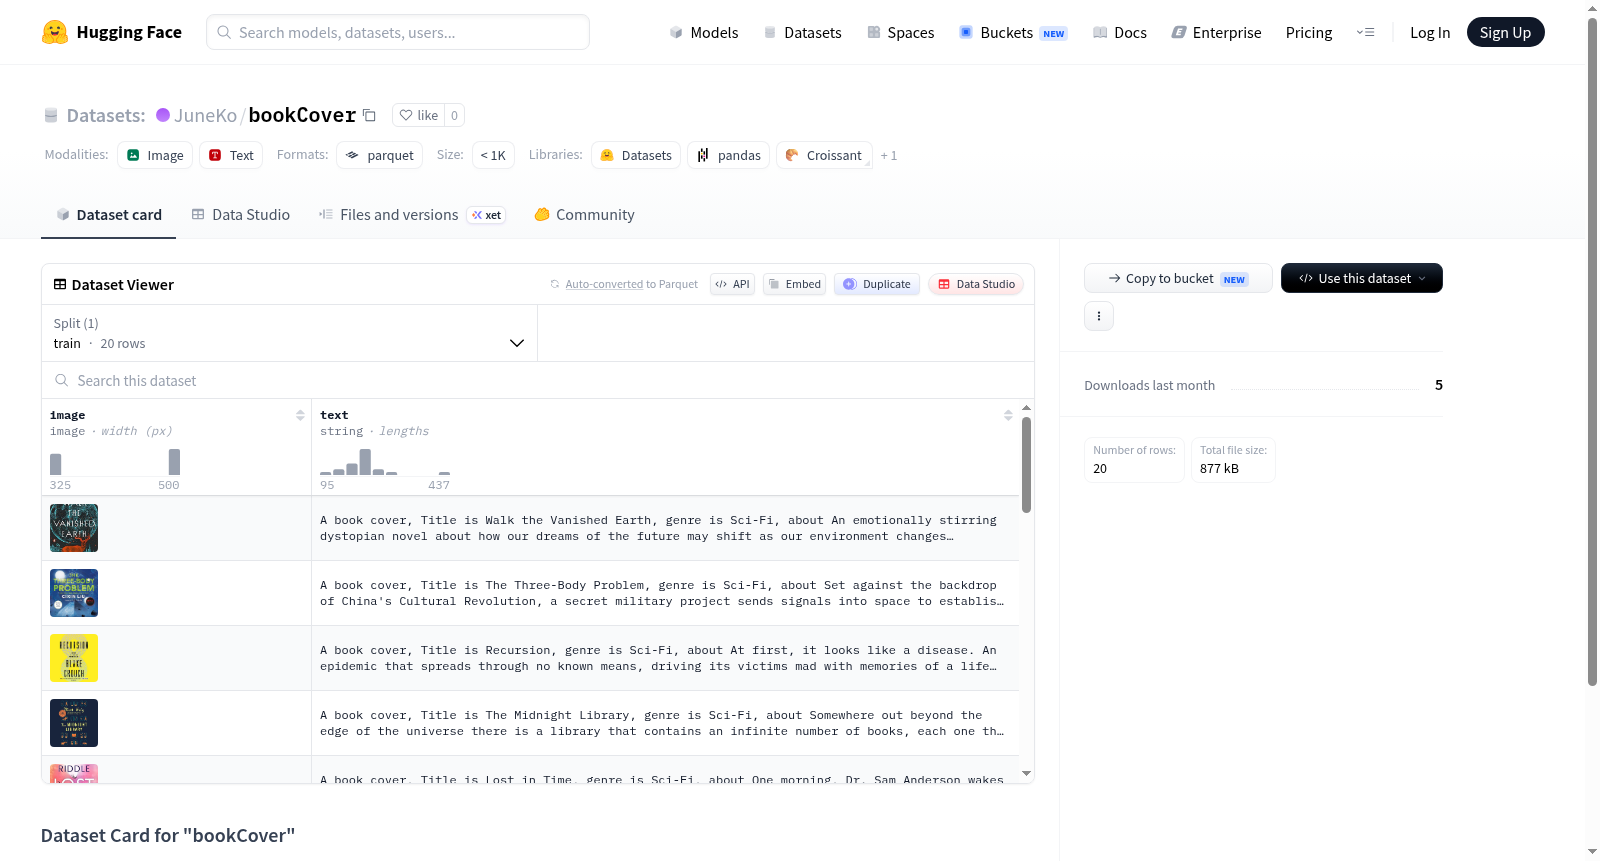Click the viewer scroll-down arrow
The height and width of the screenshot is (861, 1600).
1027,773
